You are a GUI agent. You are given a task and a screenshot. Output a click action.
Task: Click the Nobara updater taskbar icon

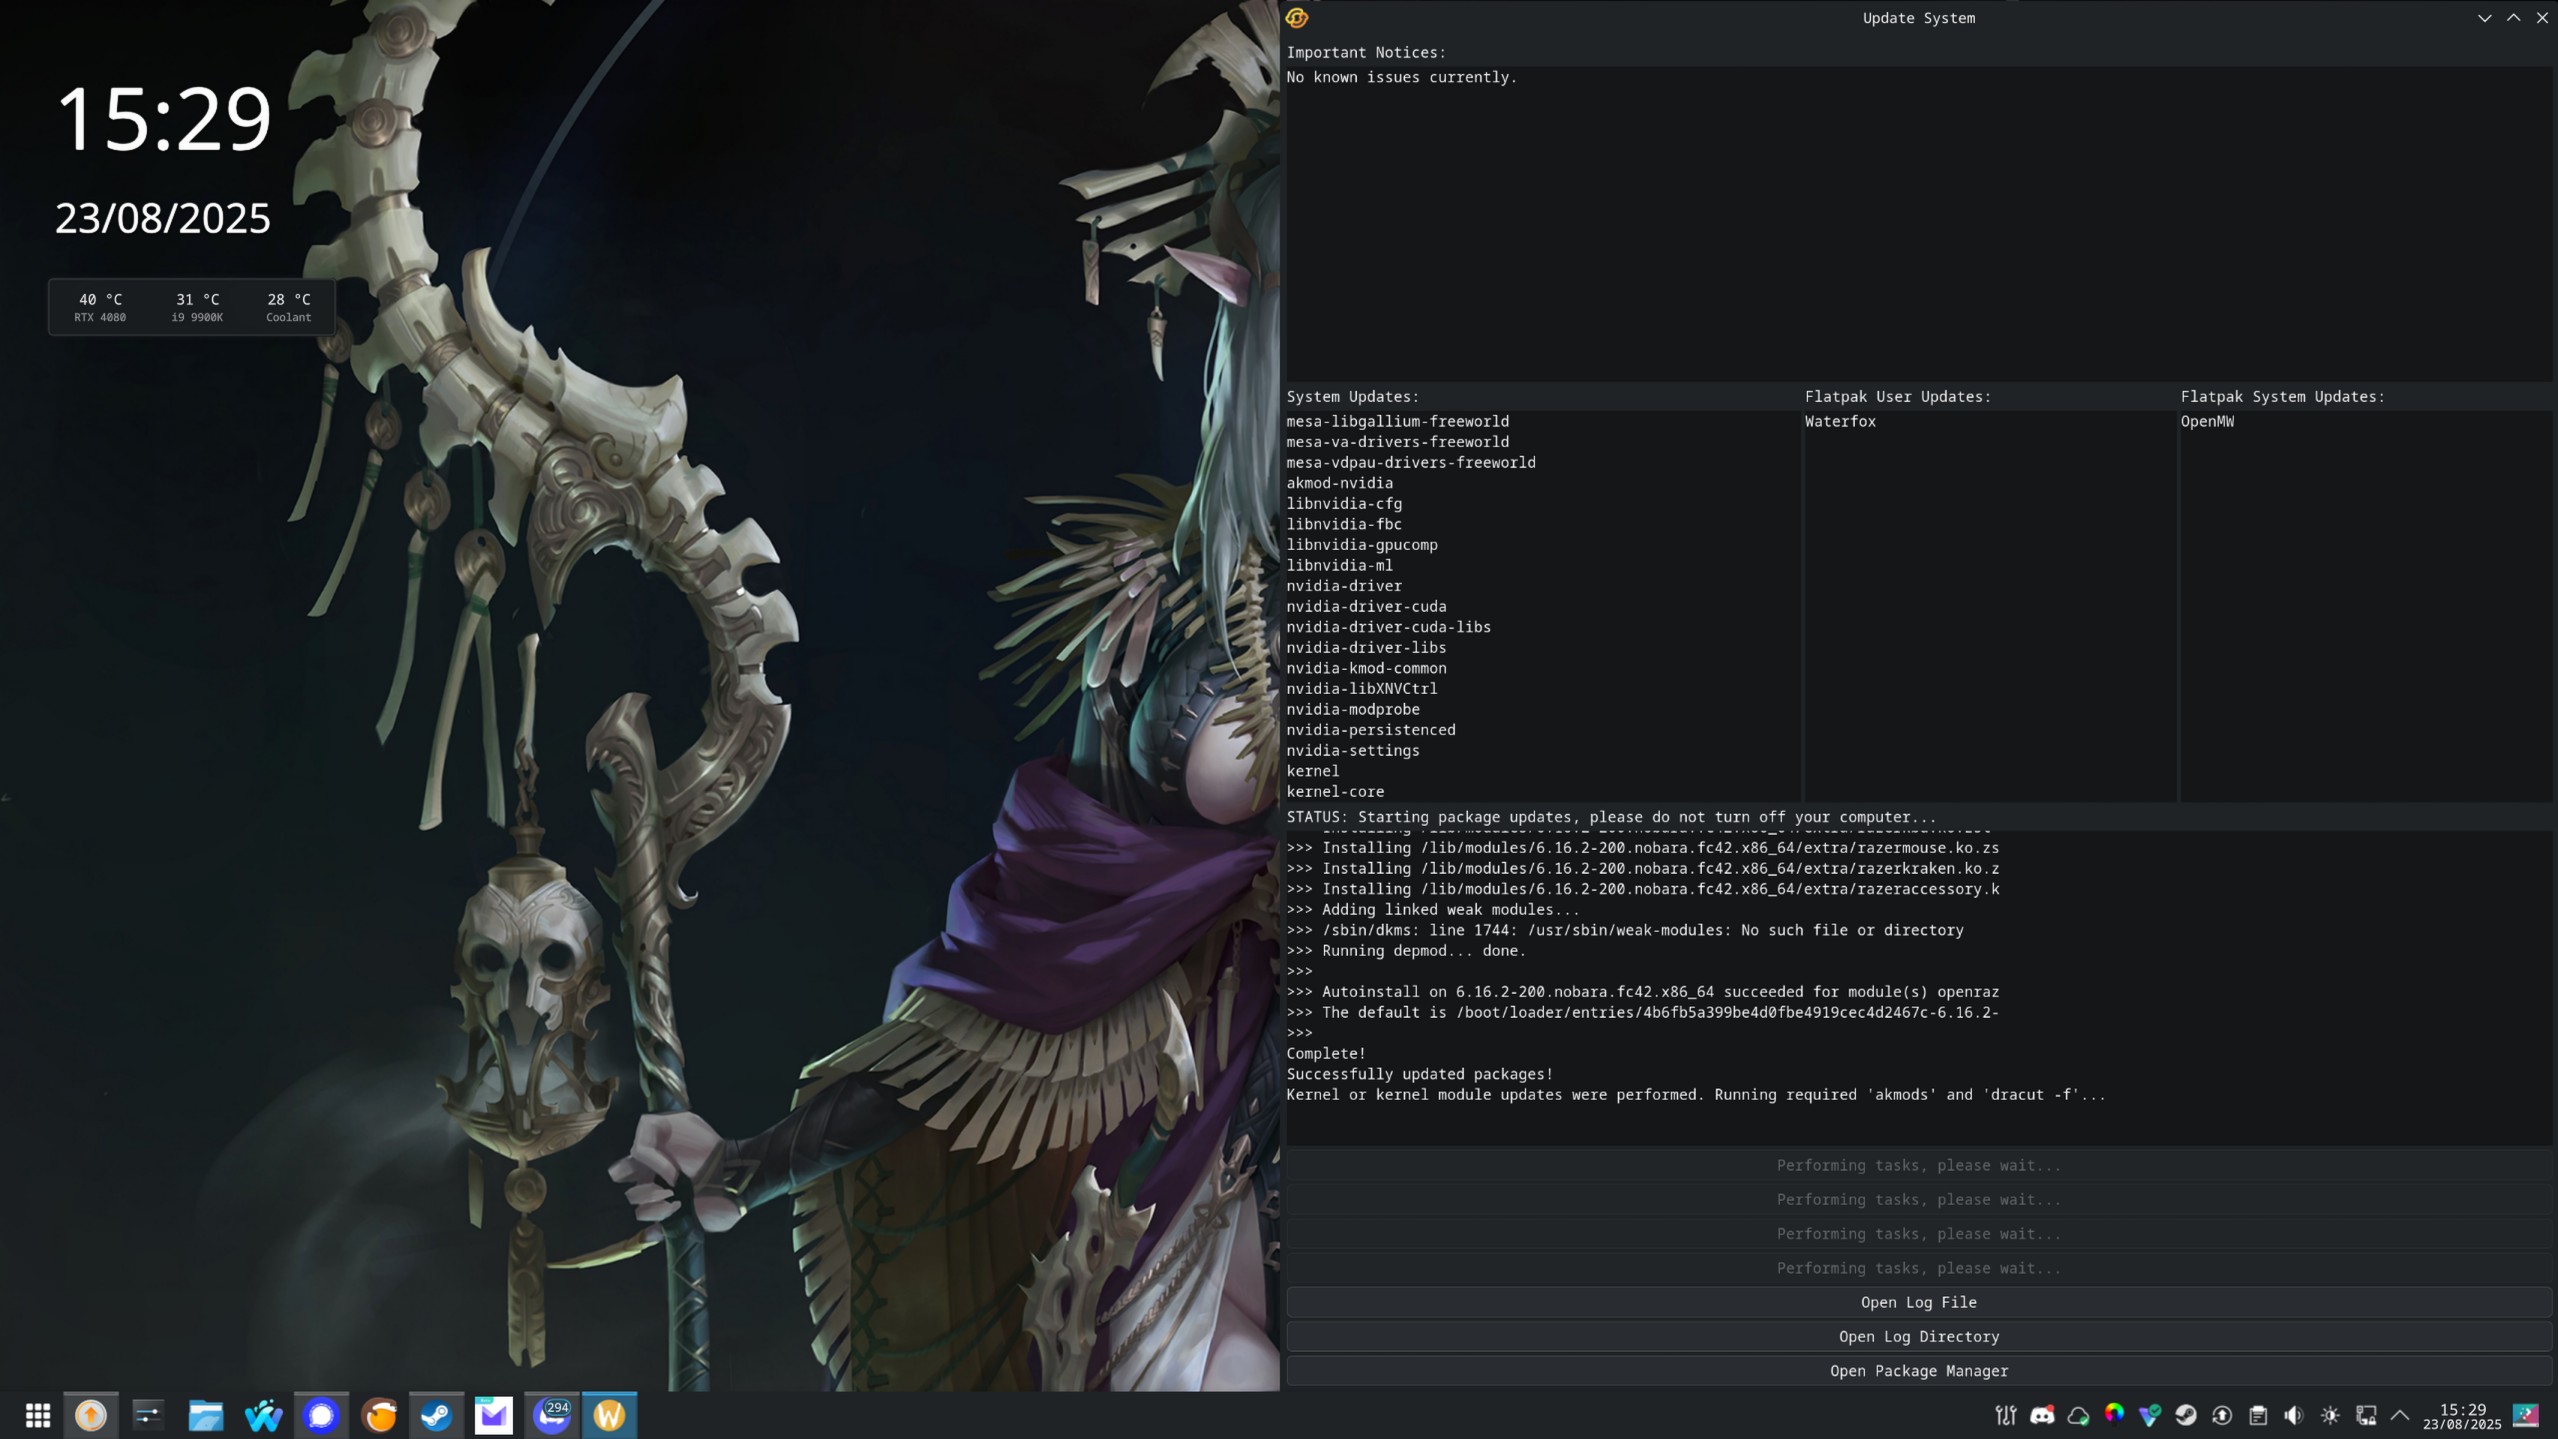[91, 1415]
